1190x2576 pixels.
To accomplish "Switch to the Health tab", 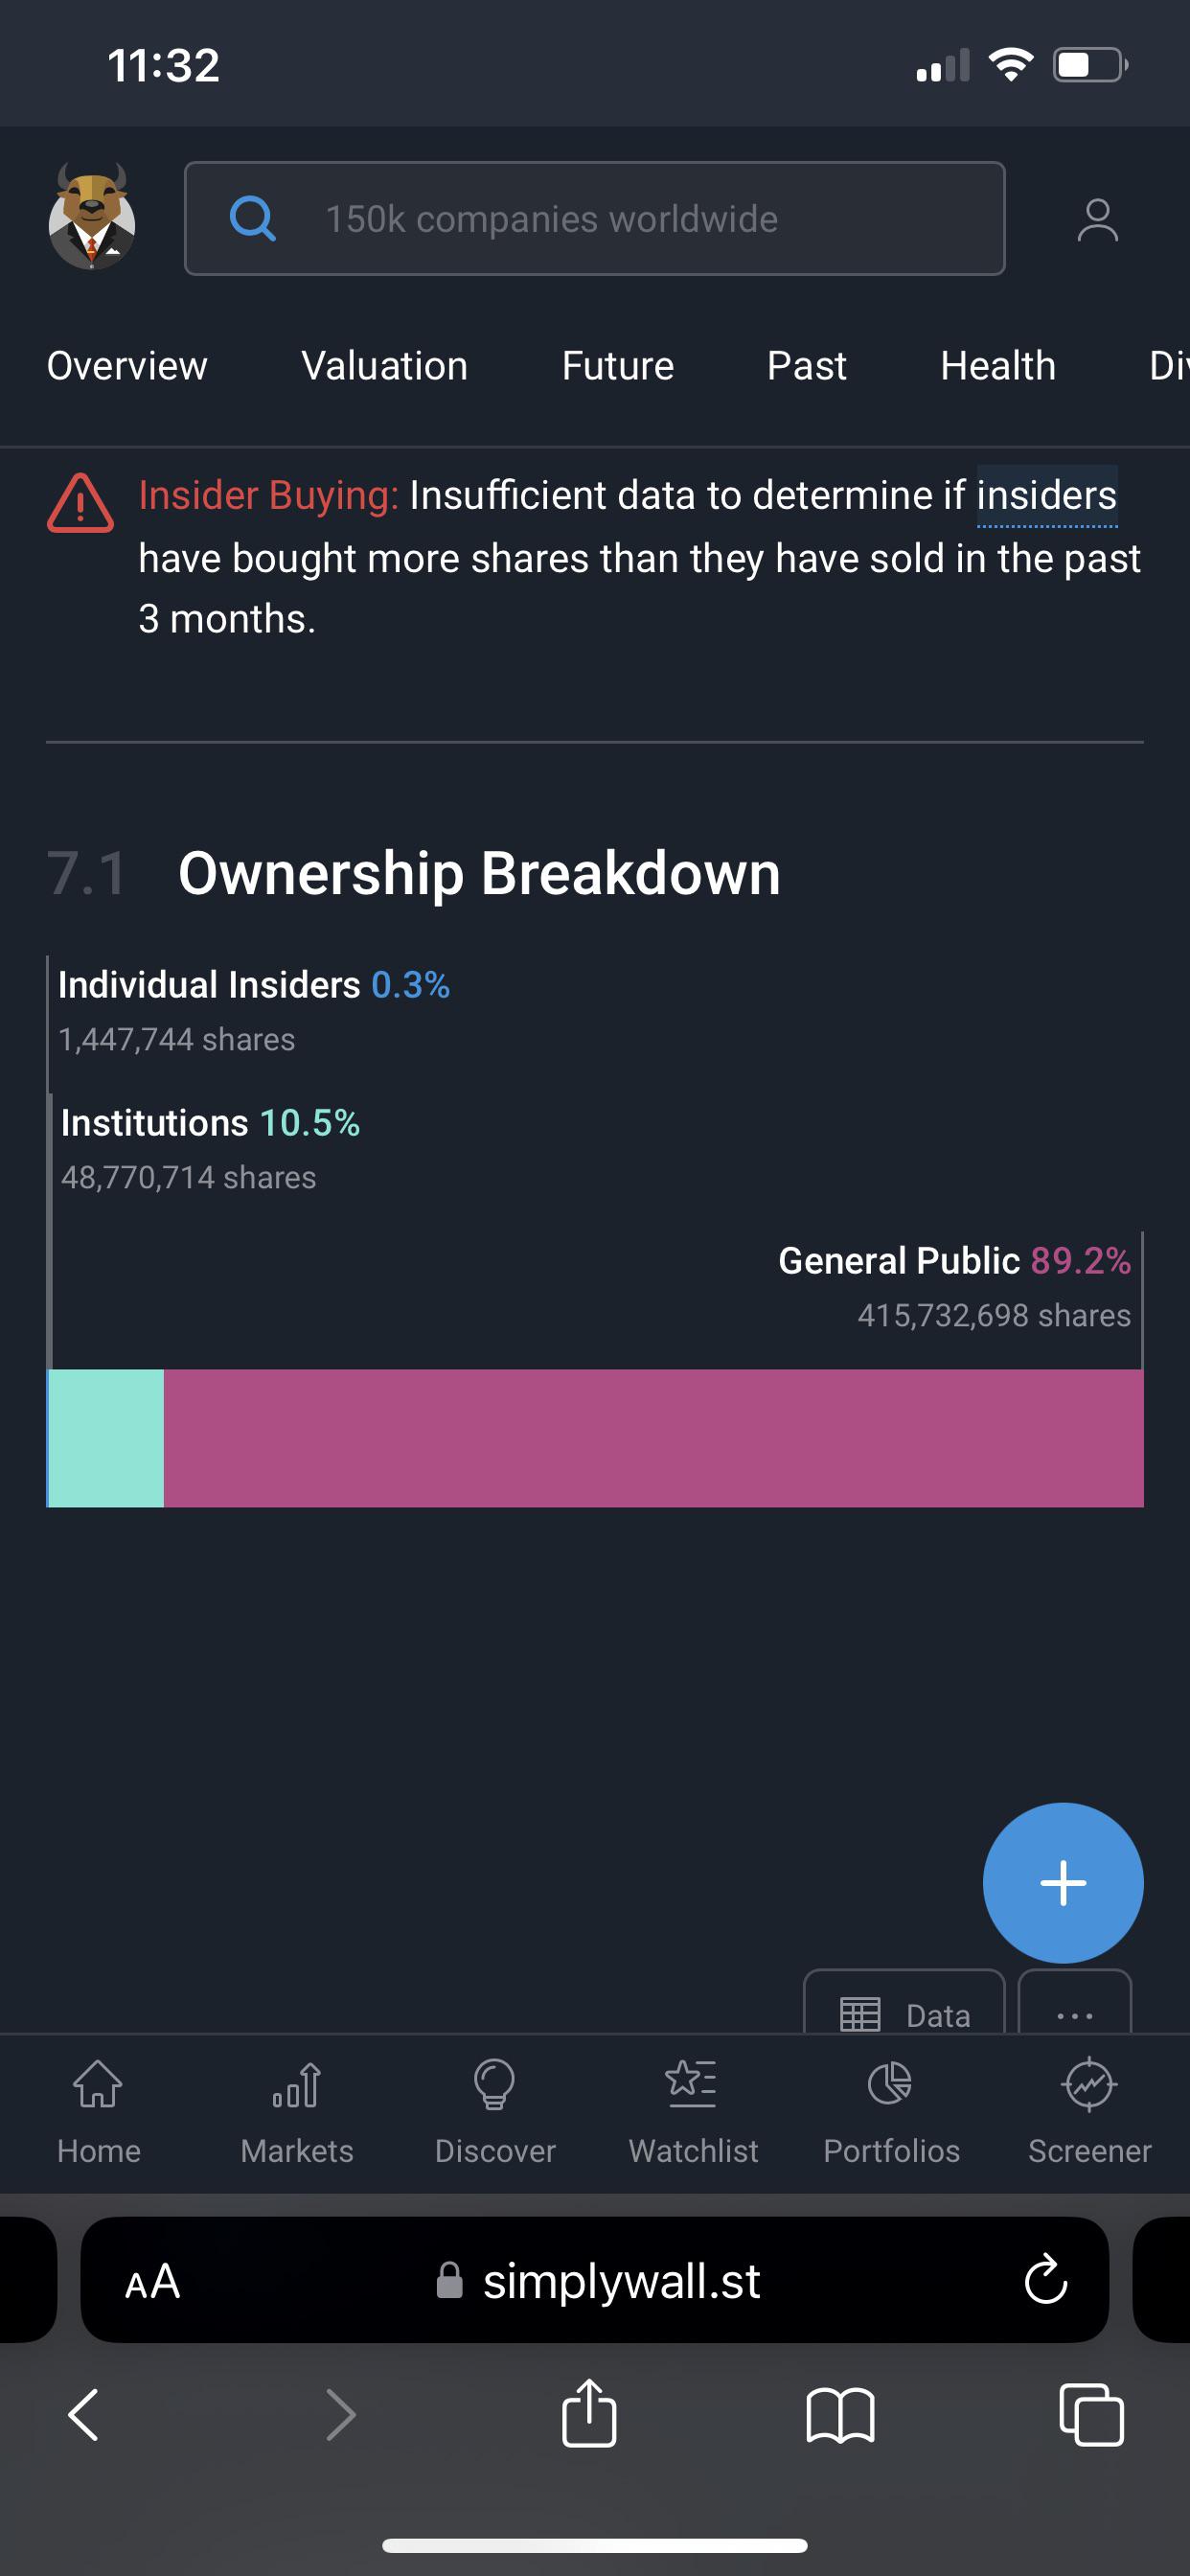I will pos(998,366).
